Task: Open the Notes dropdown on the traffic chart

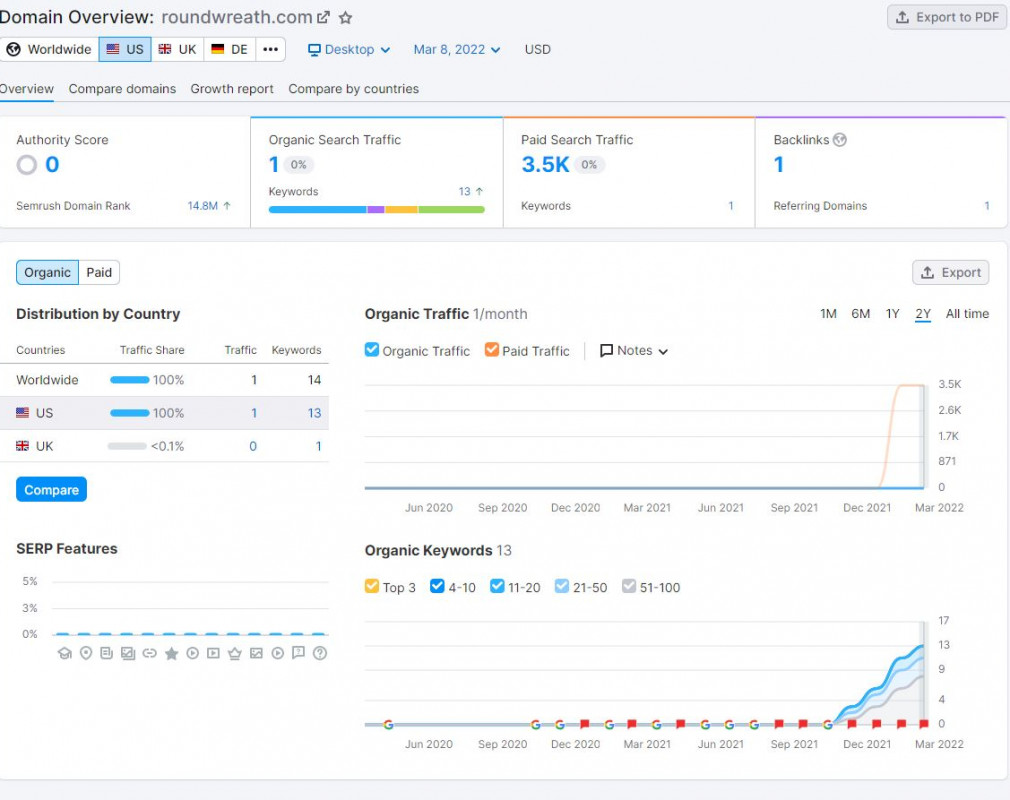Action: [x=634, y=350]
